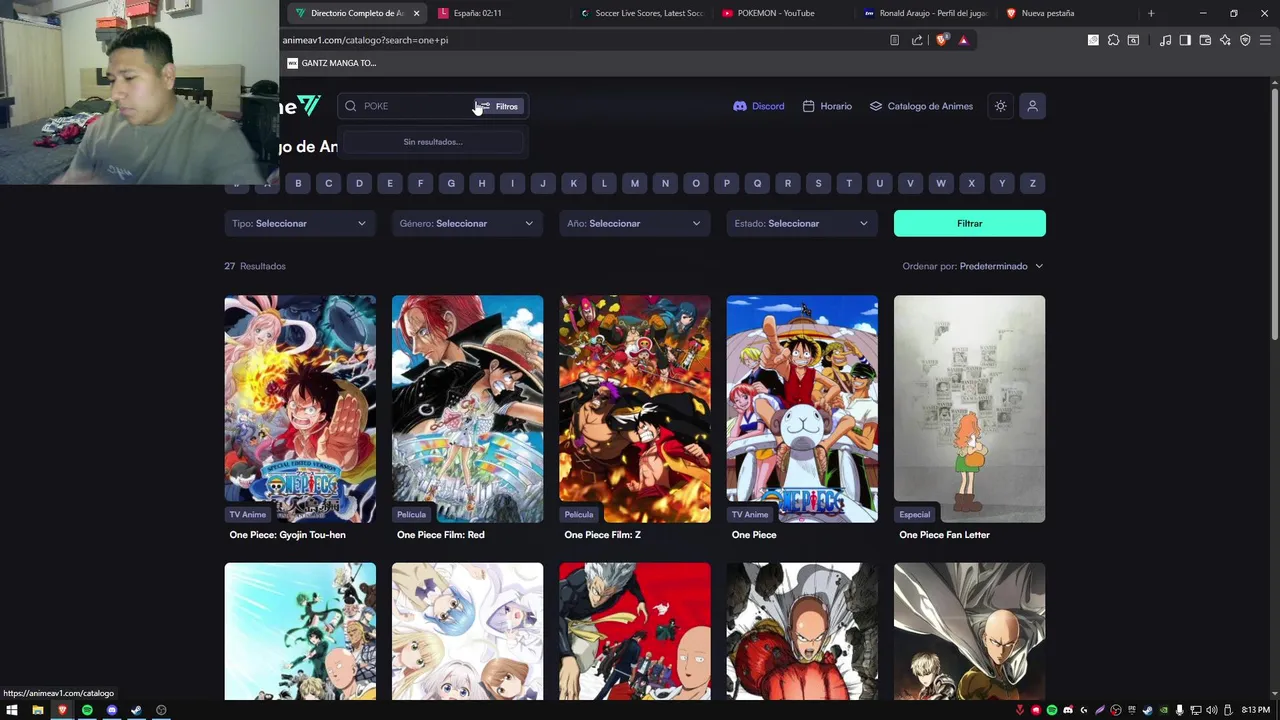Toggle the light/dark theme sun icon

(x=1000, y=106)
